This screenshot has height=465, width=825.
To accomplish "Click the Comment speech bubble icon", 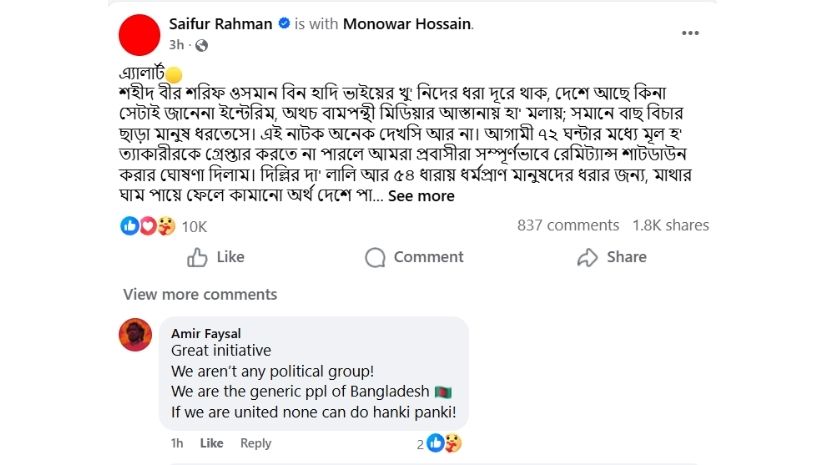I will click(x=375, y=257).
